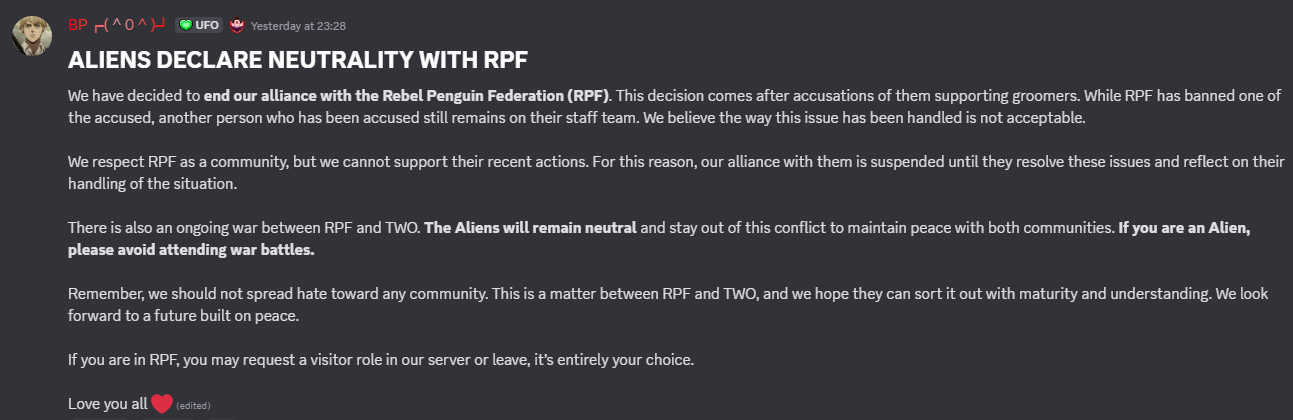This screenshot has width=1293, height=420.
Task: Click the author's profile avatar
Action: pos(31,37)
